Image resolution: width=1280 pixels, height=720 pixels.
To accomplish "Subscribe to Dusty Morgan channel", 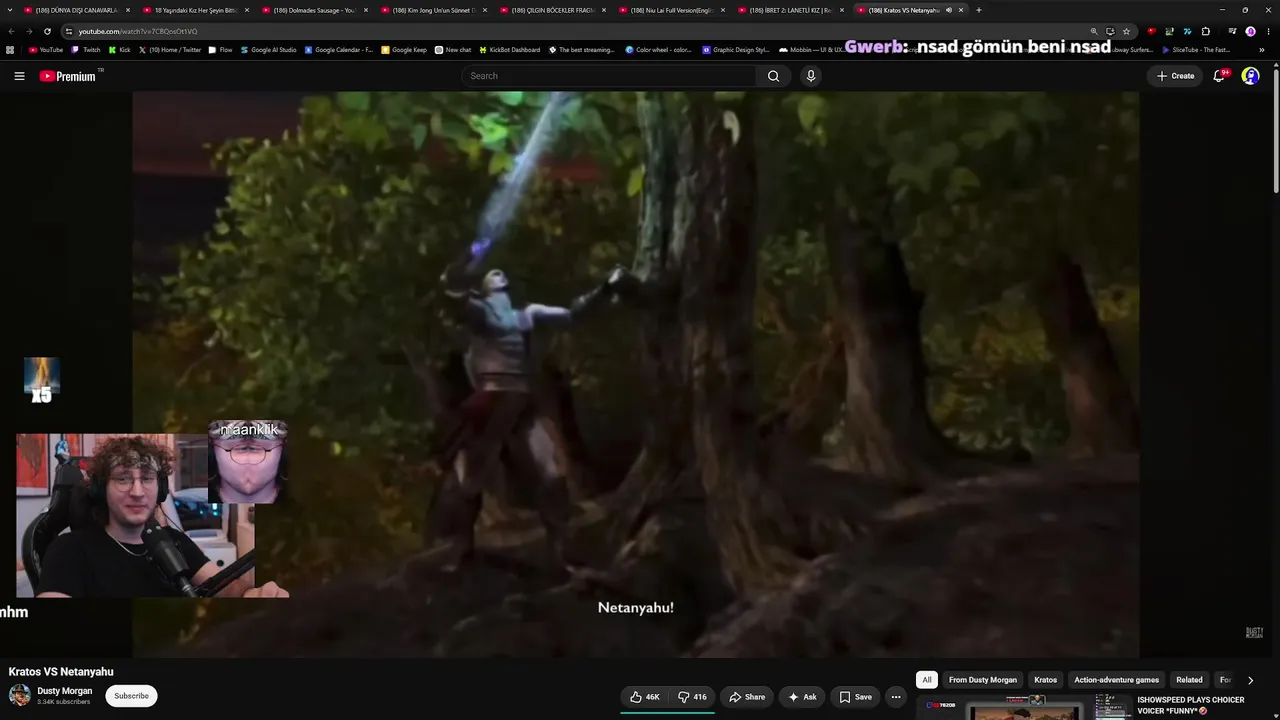I will pos(131,696).
